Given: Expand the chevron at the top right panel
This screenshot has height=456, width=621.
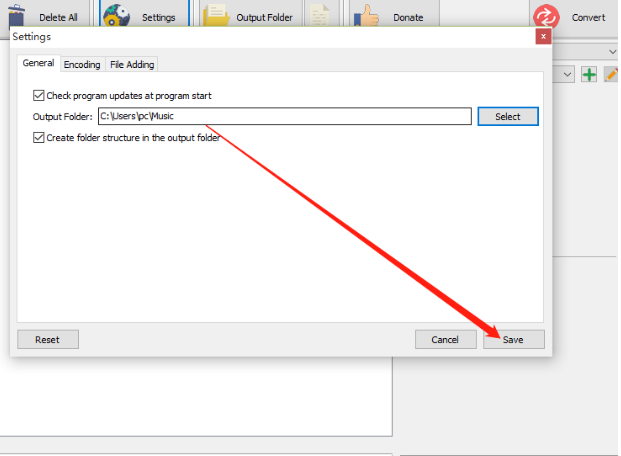Looking at the screenshot, I should pos(612,52).
